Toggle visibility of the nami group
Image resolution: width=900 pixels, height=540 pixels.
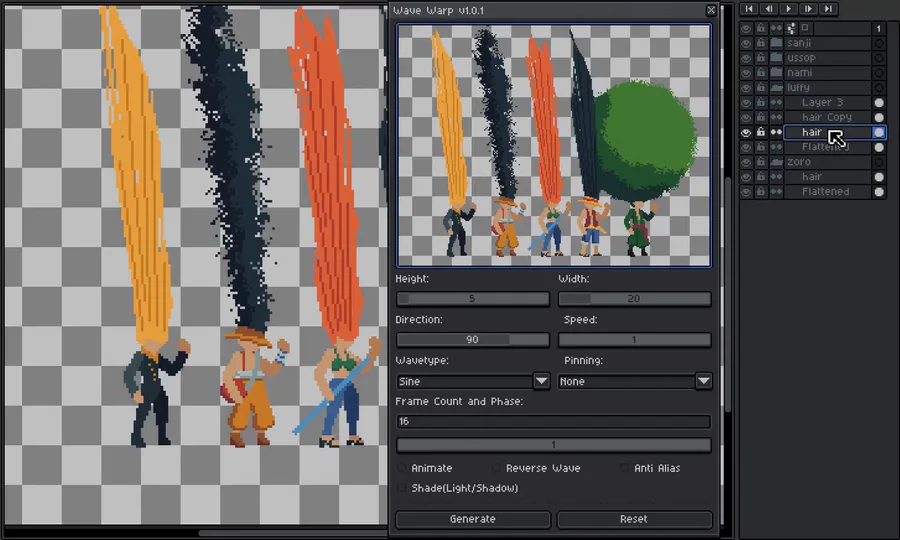click(746, 73)
